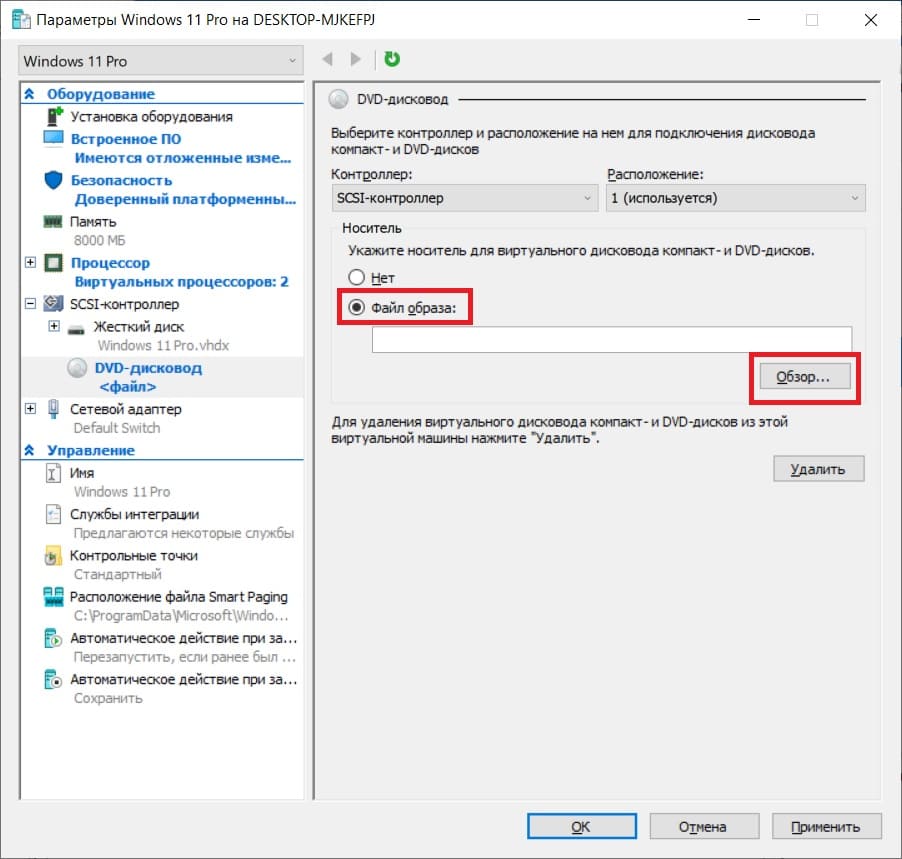The height and width of the screenshot is (859, 902).
Task: Click the image file path input field
Action: point(611,339)
